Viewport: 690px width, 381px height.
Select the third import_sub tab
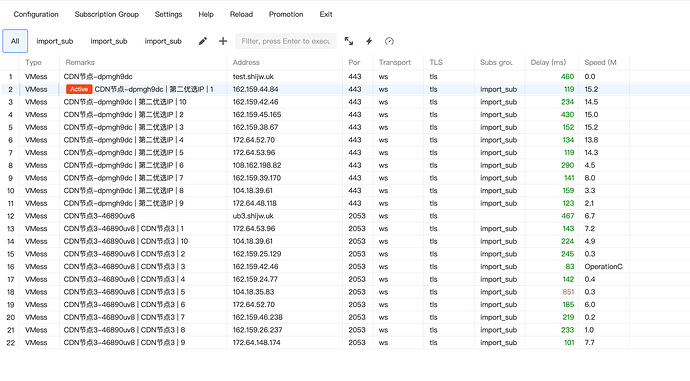[163, 41]
